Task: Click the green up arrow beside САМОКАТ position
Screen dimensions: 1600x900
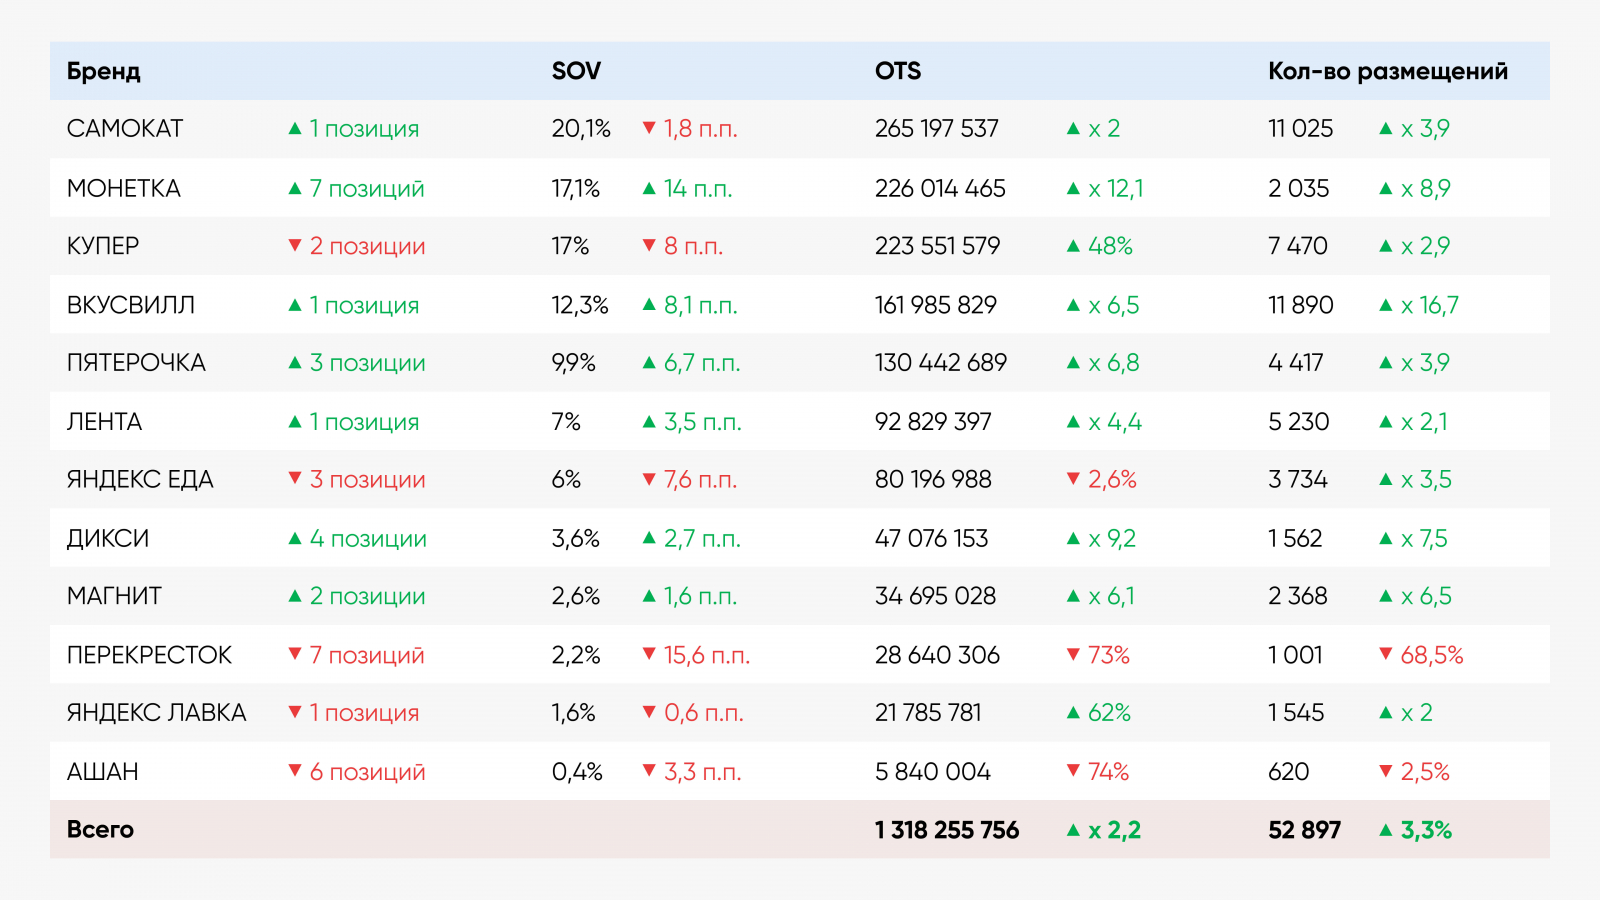Action: [x=295, y=129]
